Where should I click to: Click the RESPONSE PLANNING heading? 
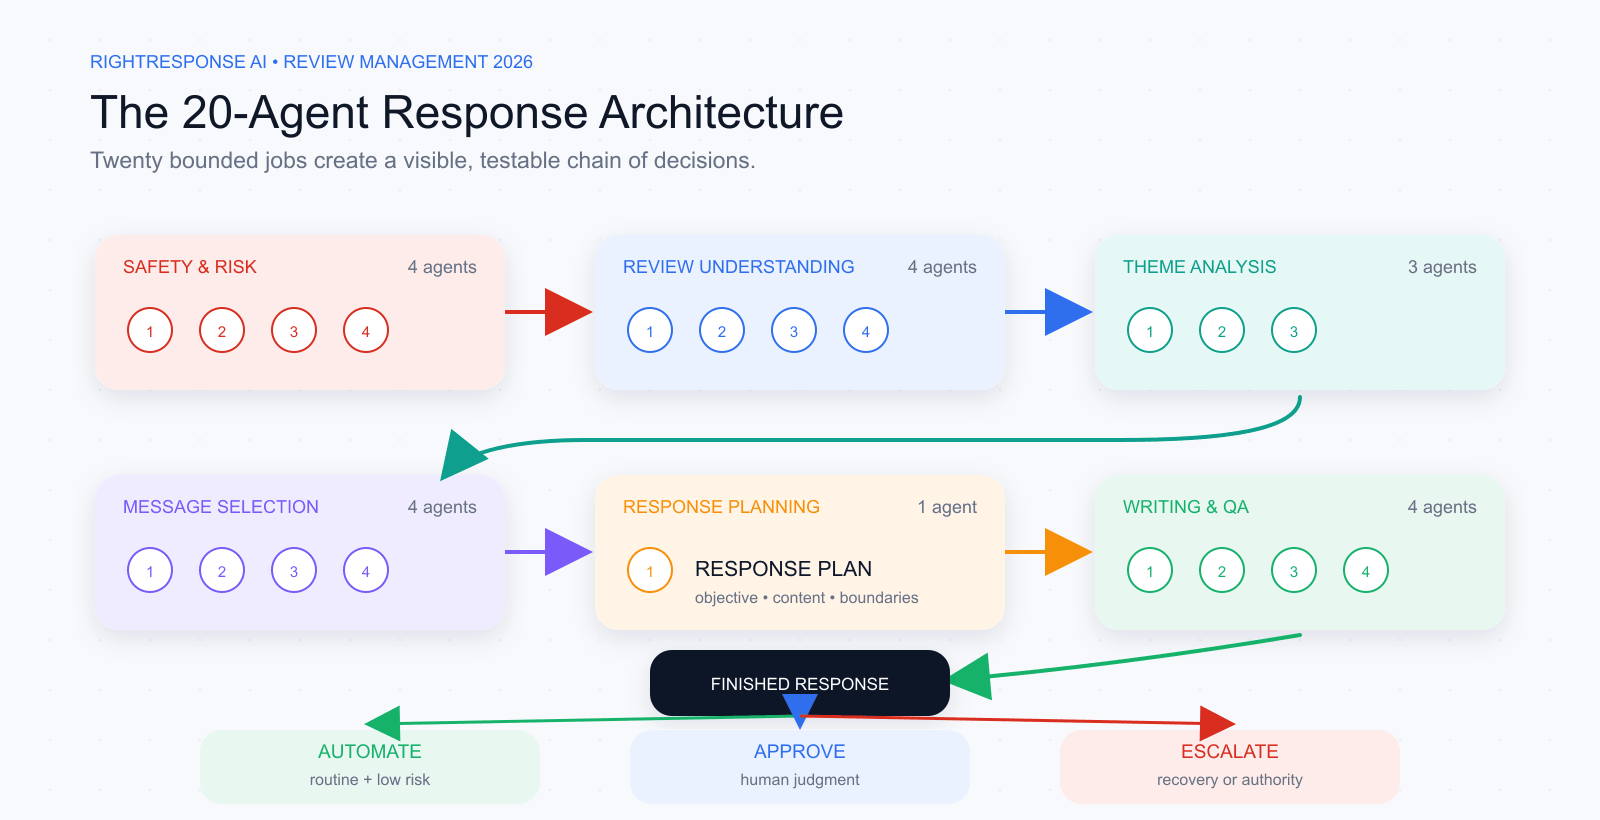click(721, 507)
